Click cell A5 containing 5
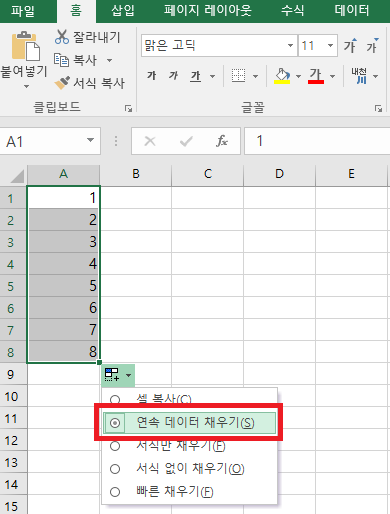 coord(63,286)
